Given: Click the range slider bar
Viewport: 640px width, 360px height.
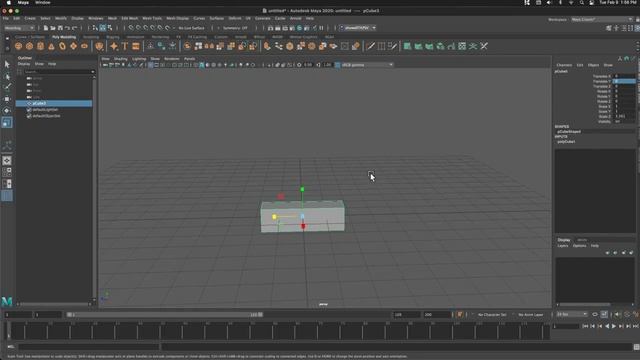Looking at the screenshot, I should 165,315.
